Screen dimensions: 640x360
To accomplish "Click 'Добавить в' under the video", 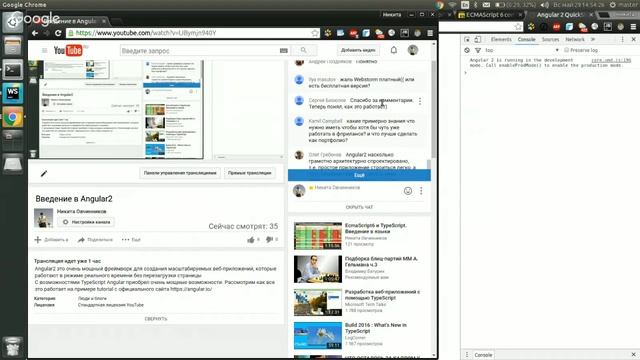I will (52, 240).
